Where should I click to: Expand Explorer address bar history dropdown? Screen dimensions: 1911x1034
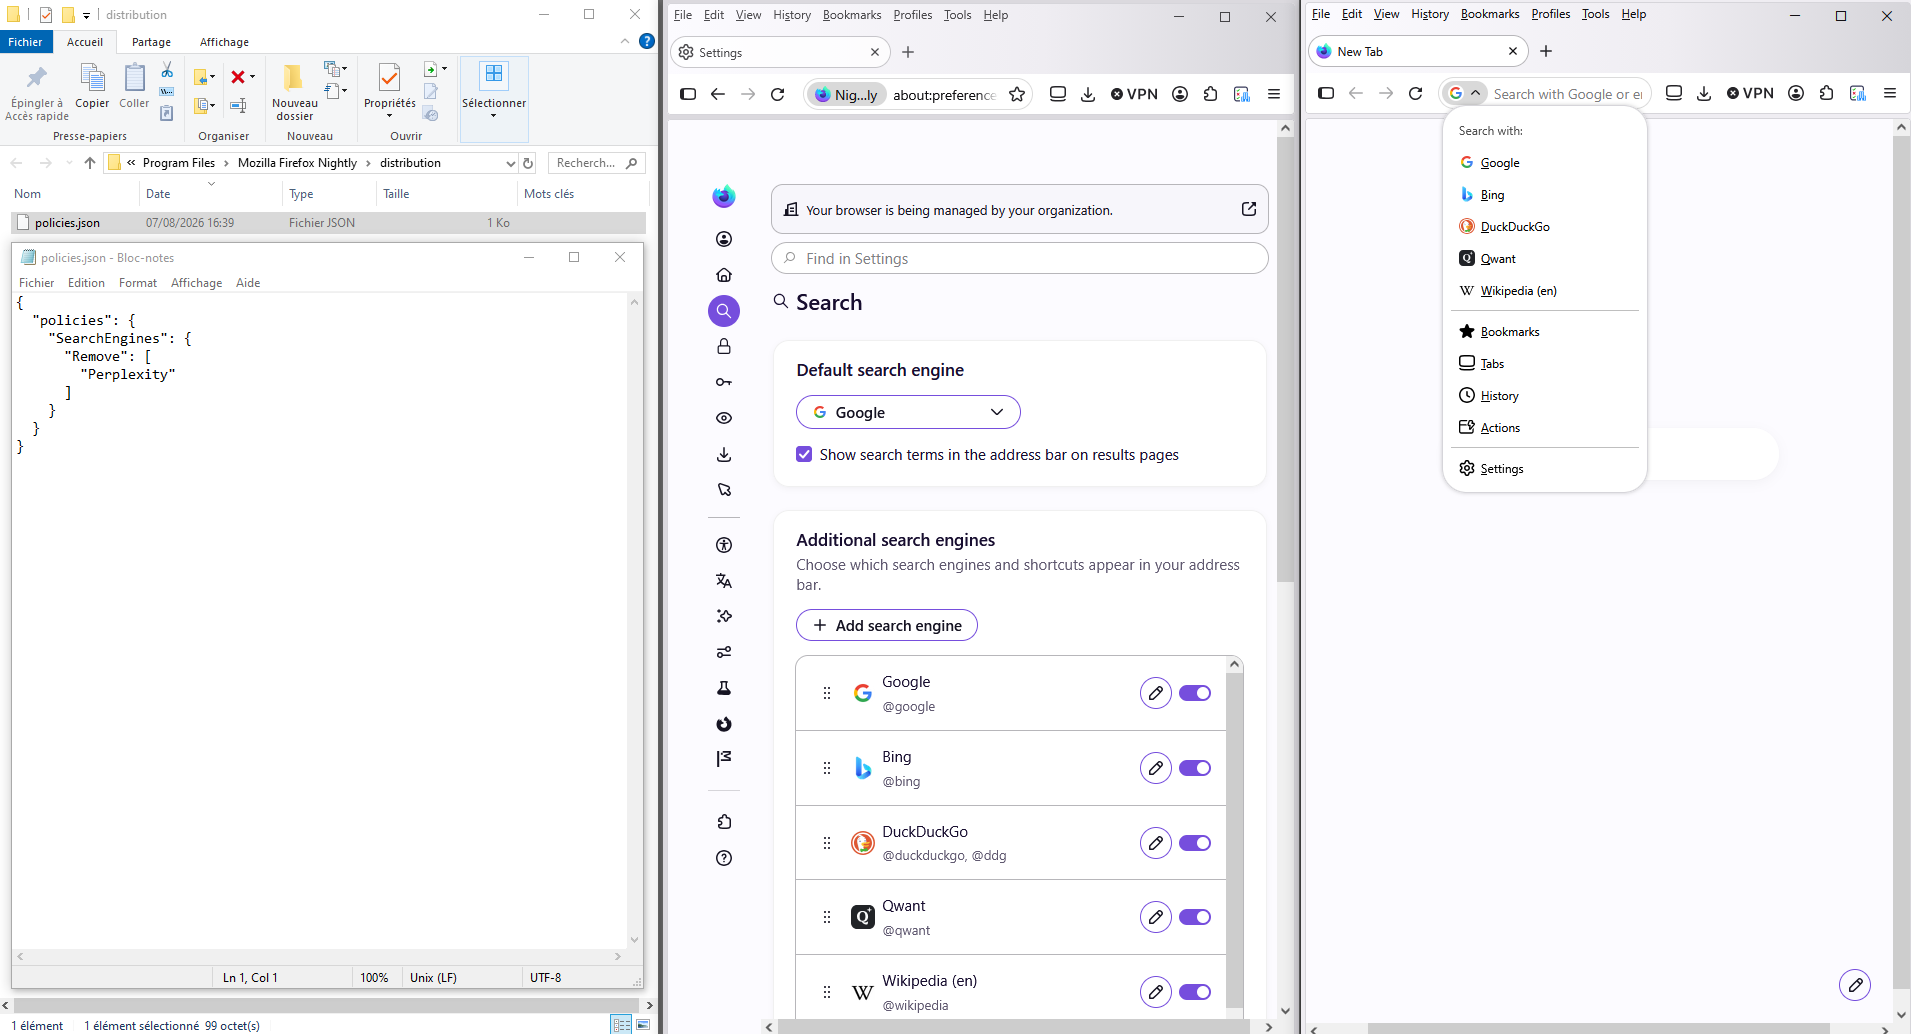(511, 163)
